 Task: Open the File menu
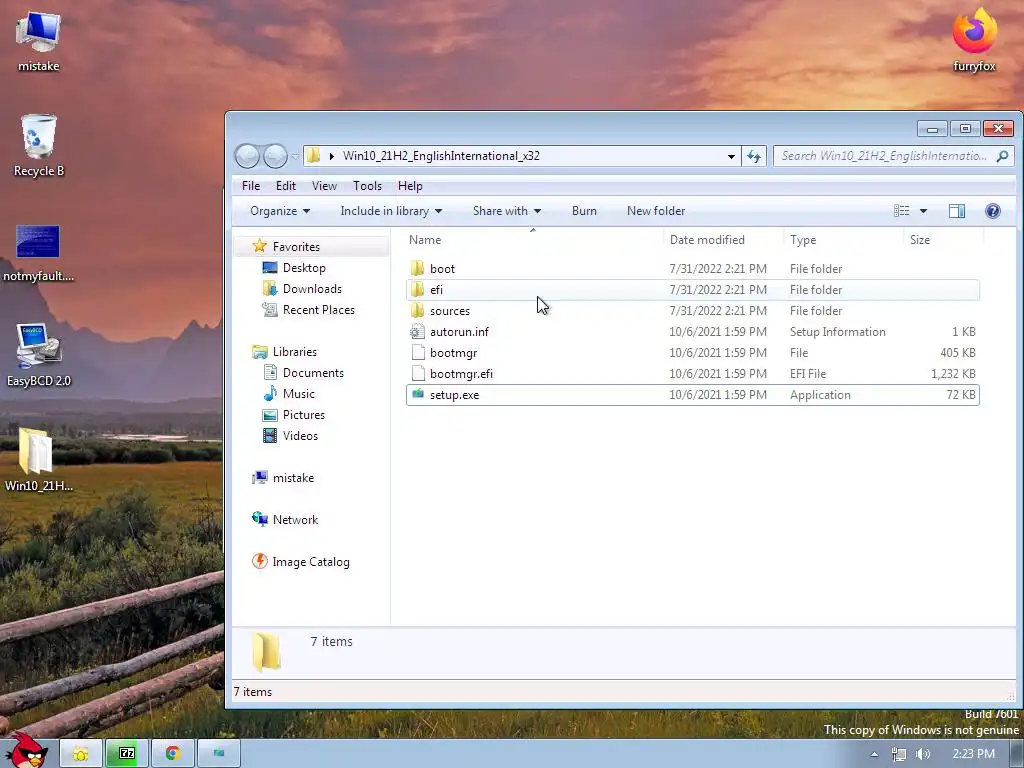(251, 186)
